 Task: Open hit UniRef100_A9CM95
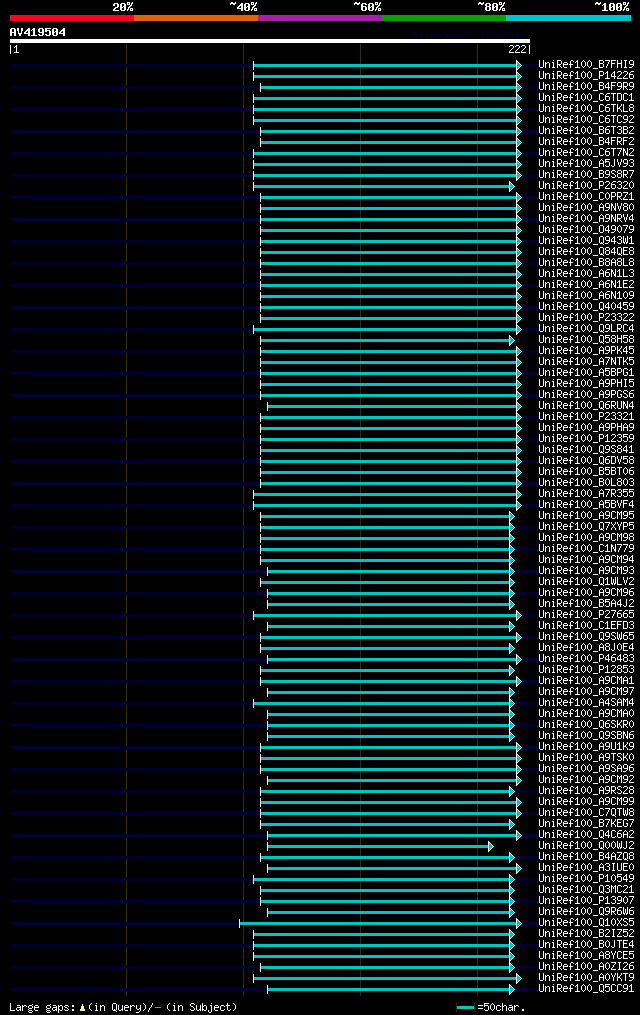[x=586, y=516]
